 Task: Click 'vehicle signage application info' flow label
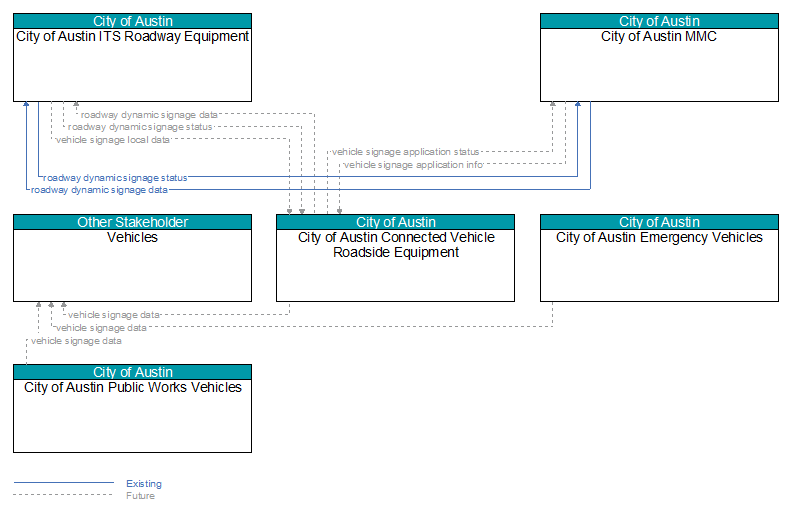(x=413, y=165)
